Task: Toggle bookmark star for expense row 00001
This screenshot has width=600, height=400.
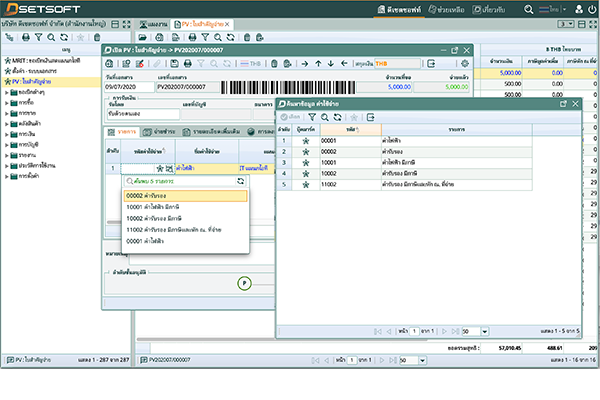Action: (305, 141)
